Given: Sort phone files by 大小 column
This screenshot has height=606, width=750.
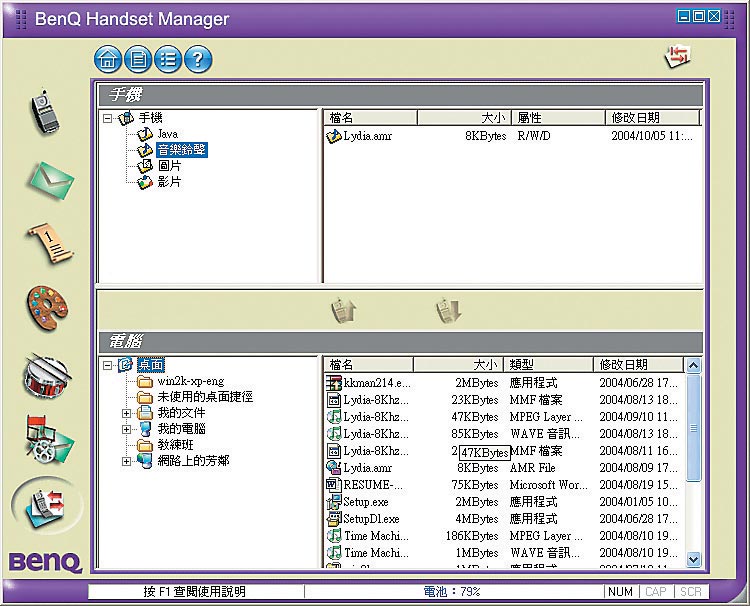Looking at the screenshot, I should click(464, 118).
